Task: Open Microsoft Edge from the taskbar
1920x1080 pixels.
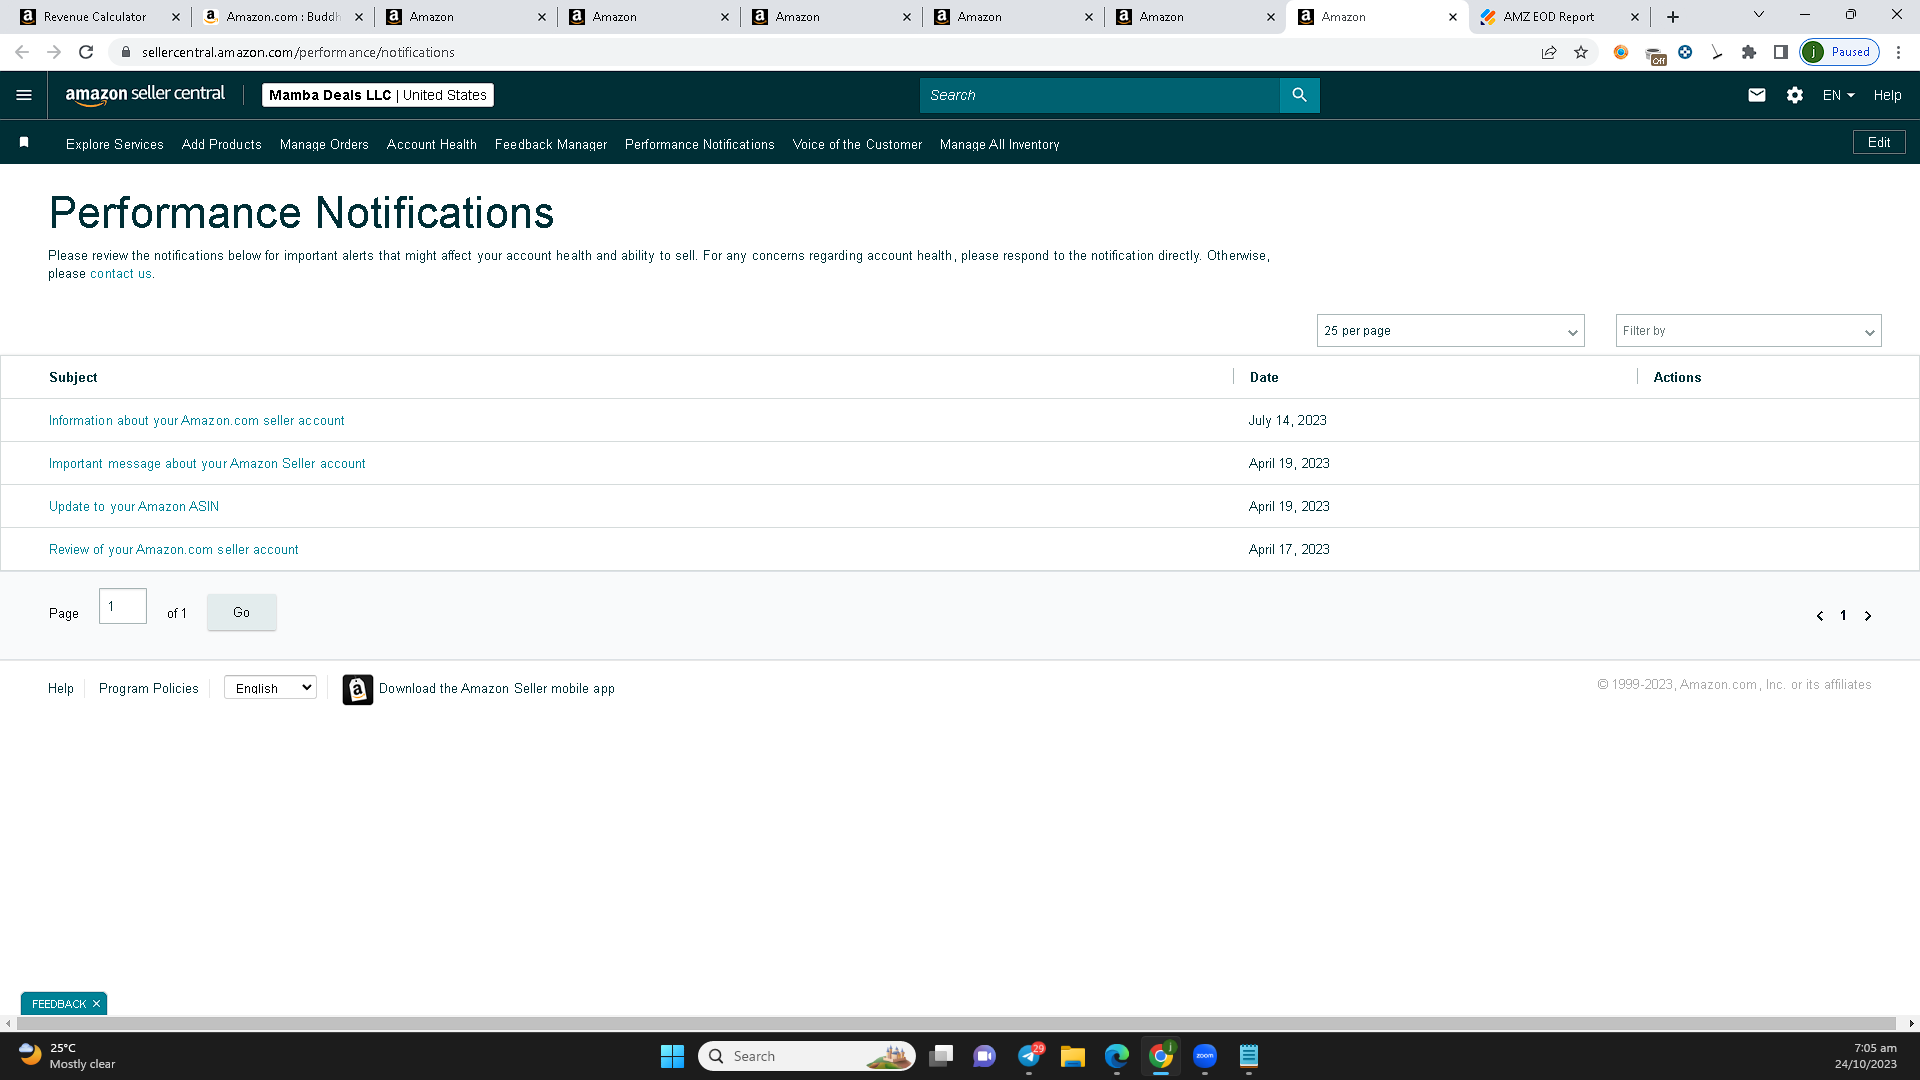Action: click(1117, 1056)
